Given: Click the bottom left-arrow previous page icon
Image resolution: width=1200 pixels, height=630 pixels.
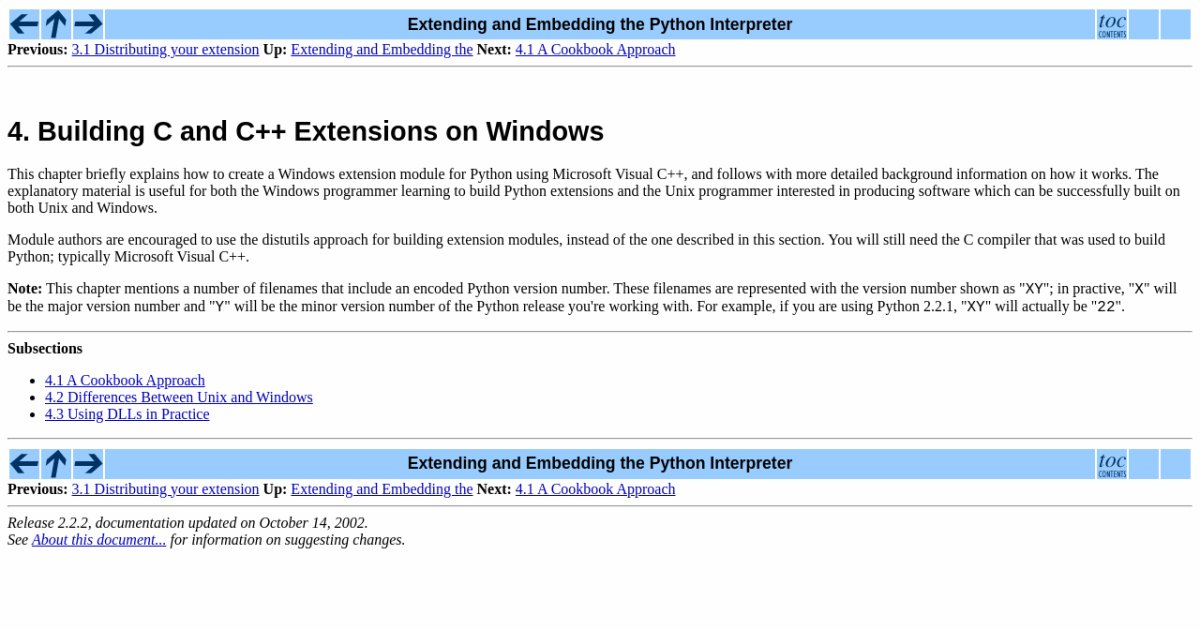Looking at the screenshot, I should point(24,464).
